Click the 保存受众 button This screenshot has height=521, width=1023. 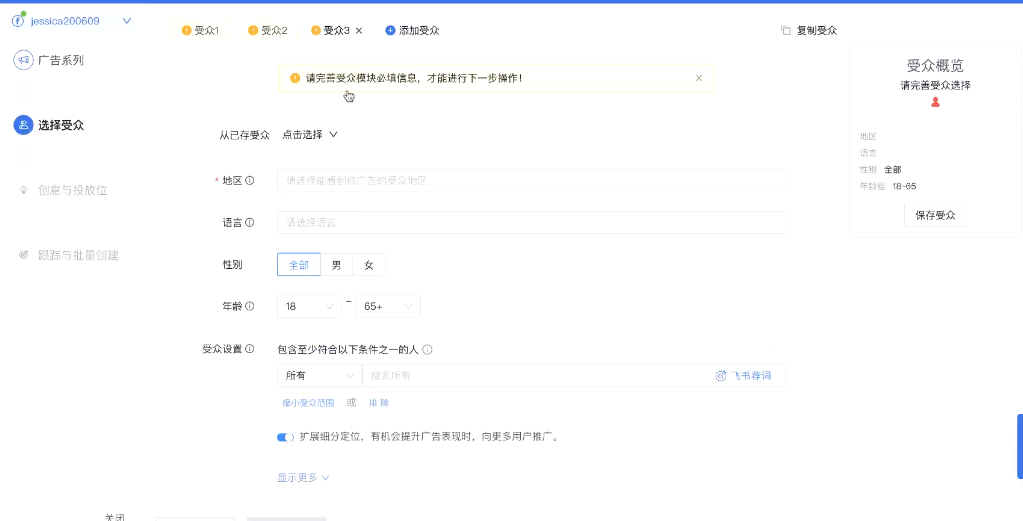pos(936,215)
